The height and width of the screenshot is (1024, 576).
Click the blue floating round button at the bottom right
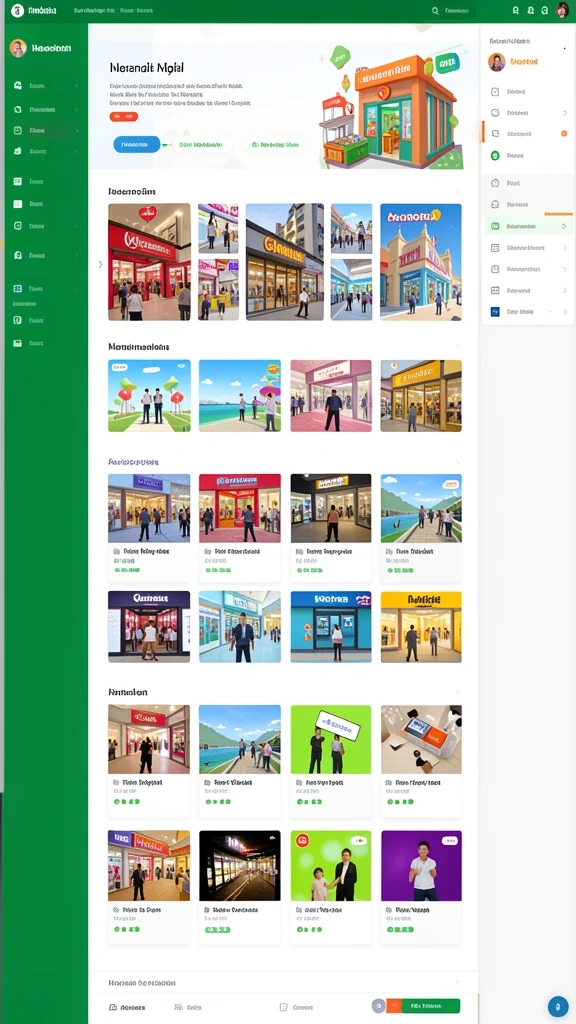(558, 1006)
